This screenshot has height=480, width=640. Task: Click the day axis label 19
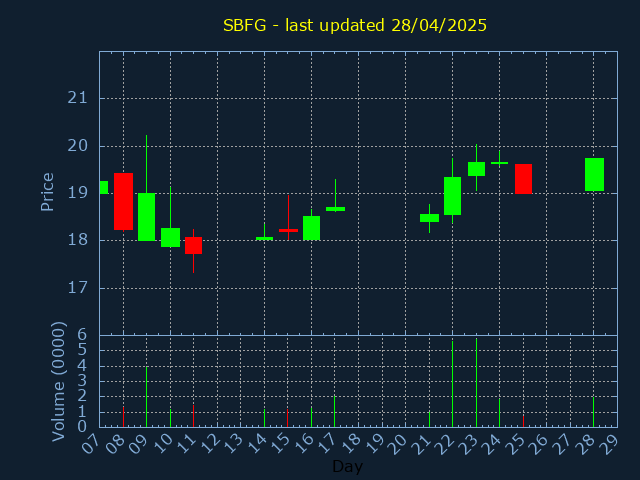click(x=374, y=444)
